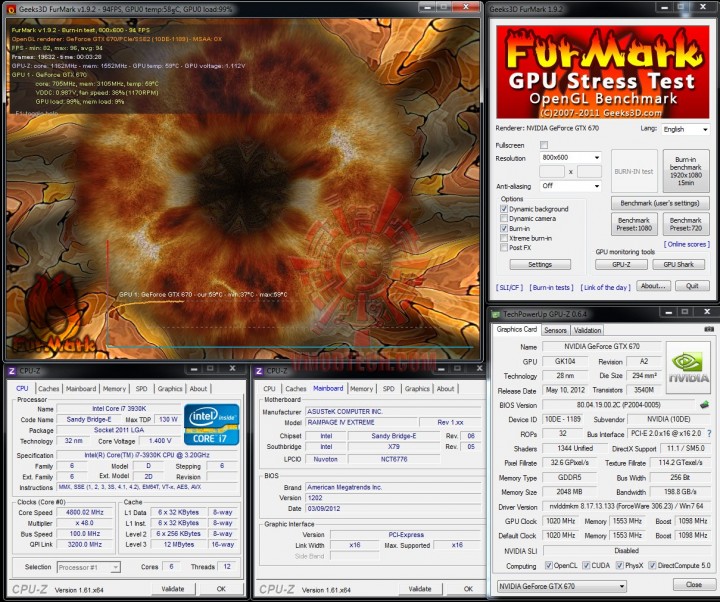Run Benchmark Preset:1080
The height and width of the screenshot is (602, 720).
[634, 224]
